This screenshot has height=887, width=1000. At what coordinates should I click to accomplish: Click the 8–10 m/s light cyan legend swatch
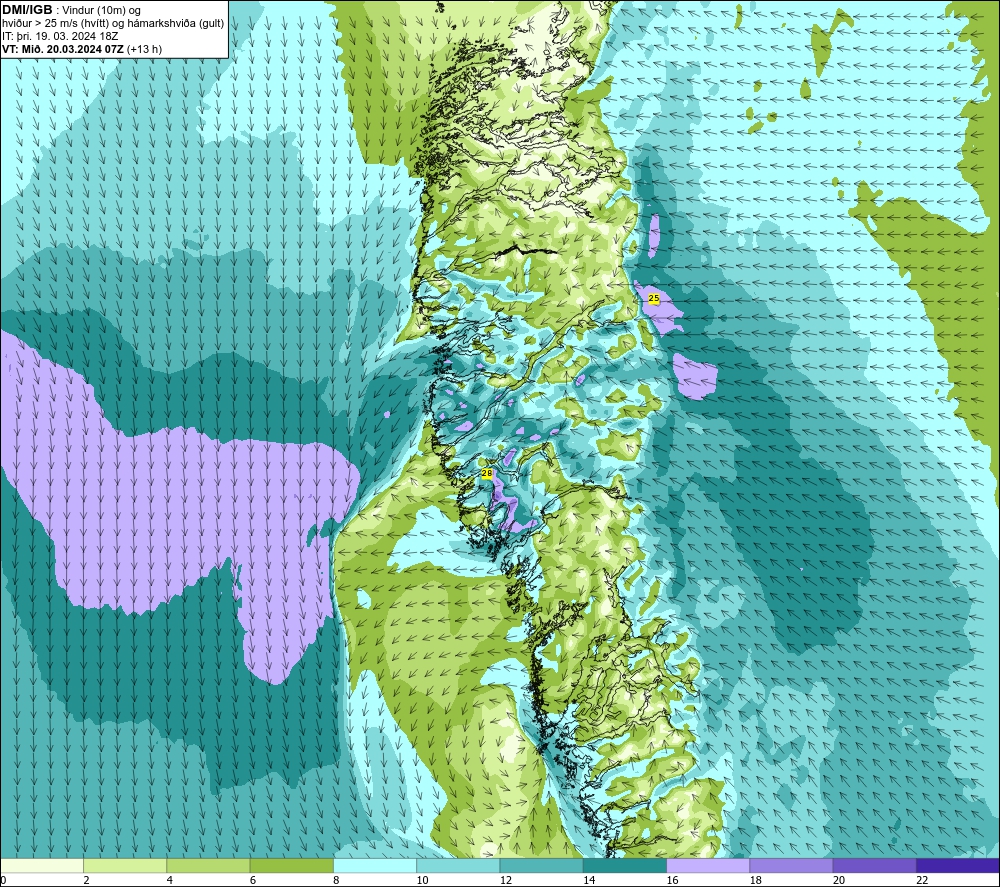click(375, 865)
